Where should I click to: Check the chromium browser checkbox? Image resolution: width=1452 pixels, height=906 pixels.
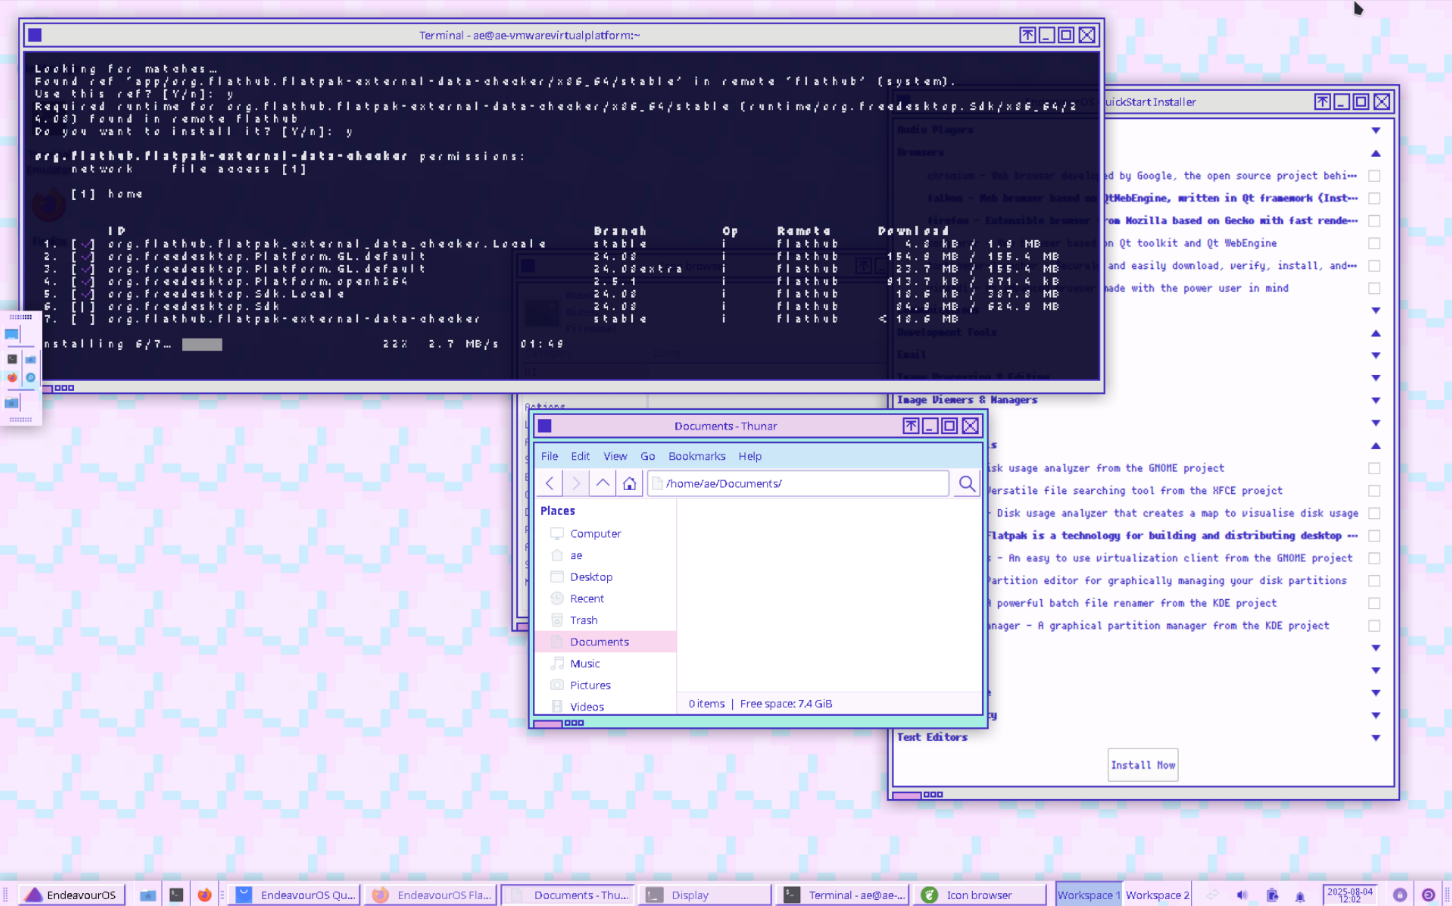1374,176
